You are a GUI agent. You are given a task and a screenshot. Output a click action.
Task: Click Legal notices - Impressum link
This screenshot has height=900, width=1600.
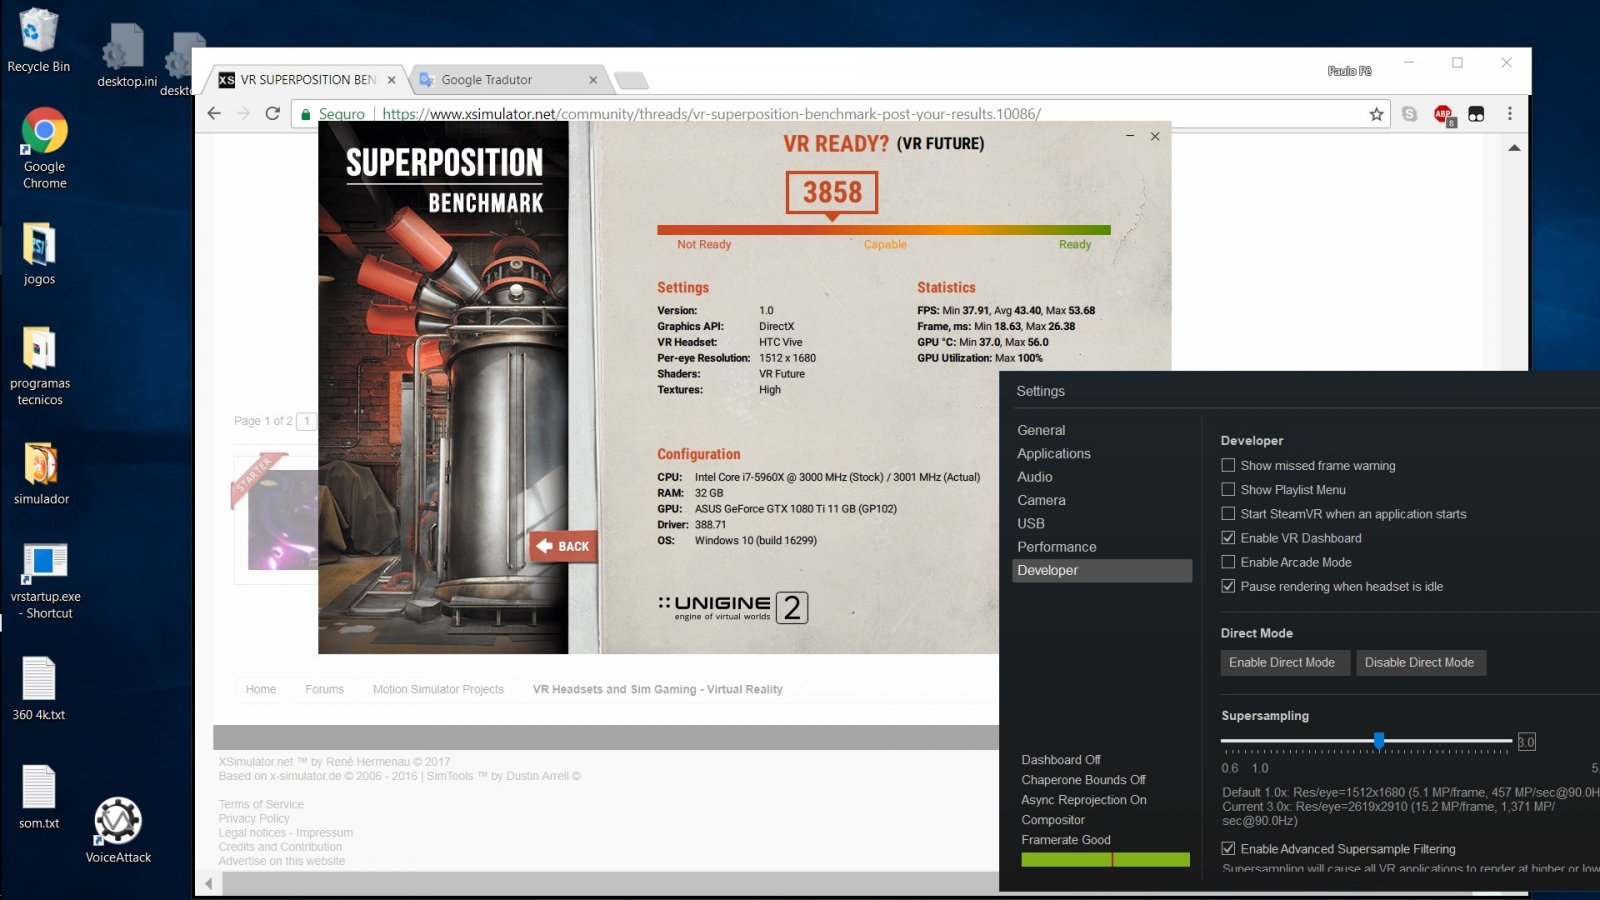pos(286,832)
